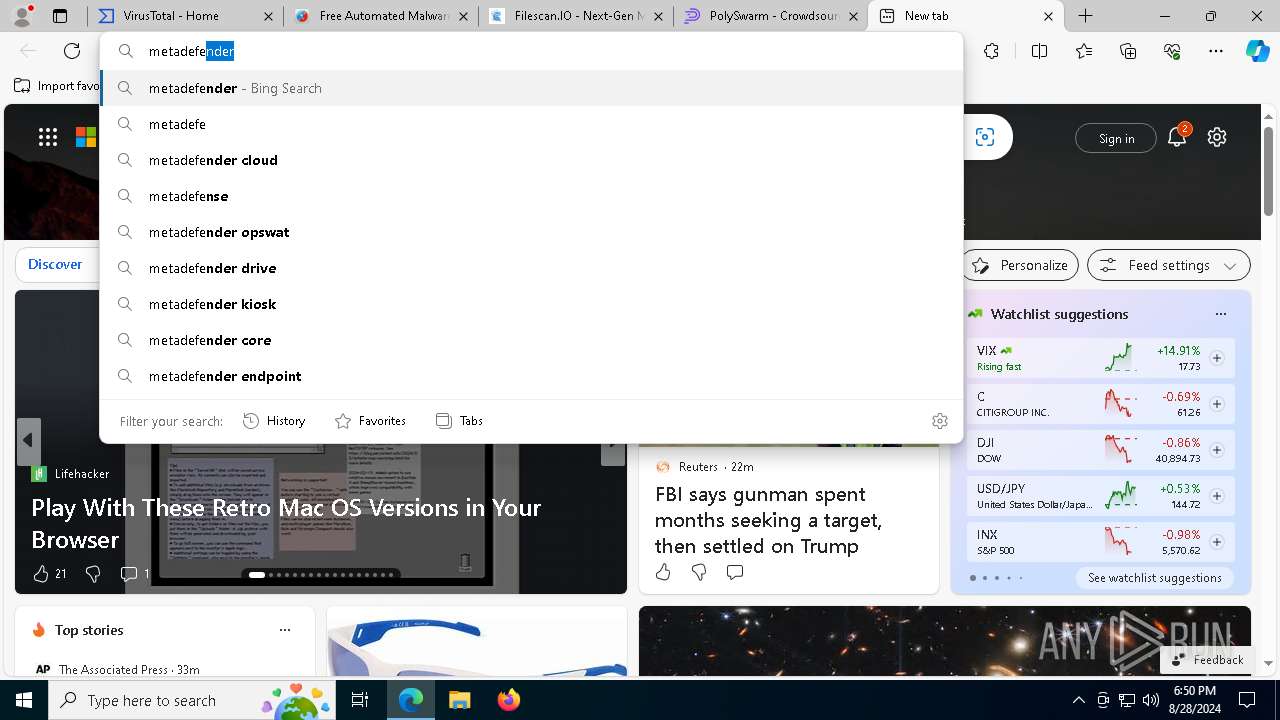1280x720 pixels.
Task: Click See watchlist suggestions
Action: pyautogui.click(x=1155, y=578)
